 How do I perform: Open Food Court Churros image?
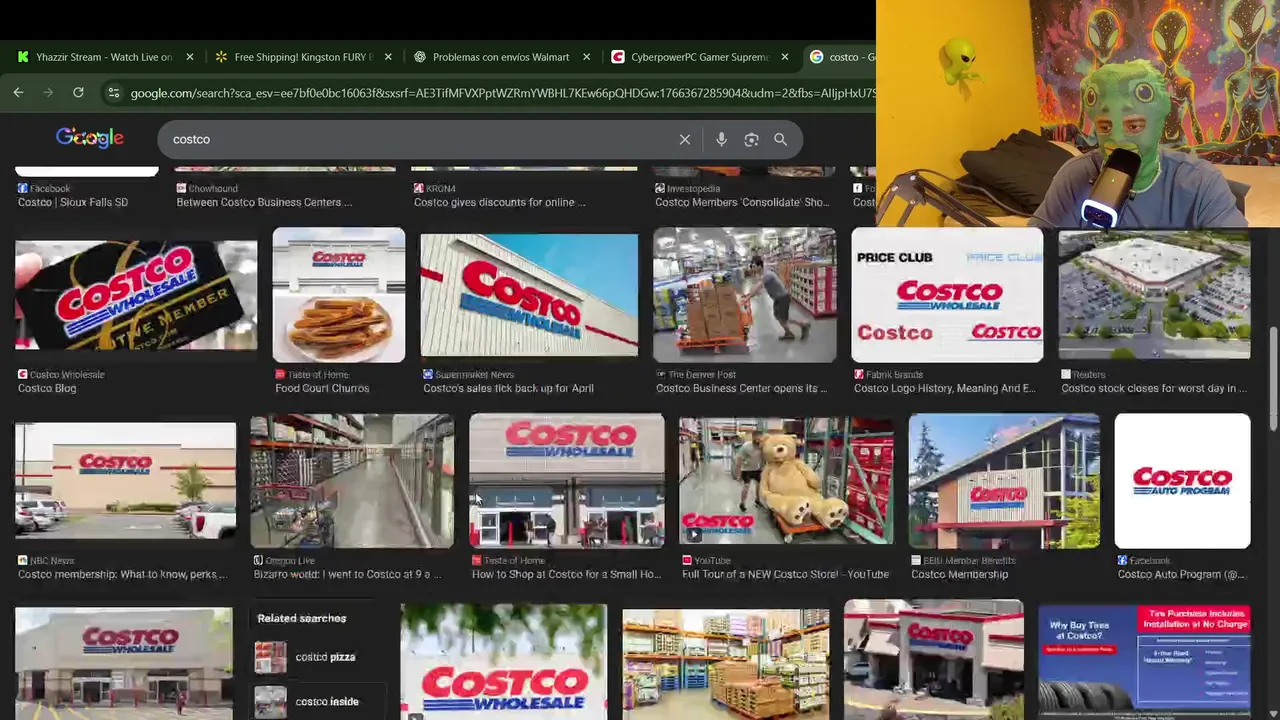point(339,295)
